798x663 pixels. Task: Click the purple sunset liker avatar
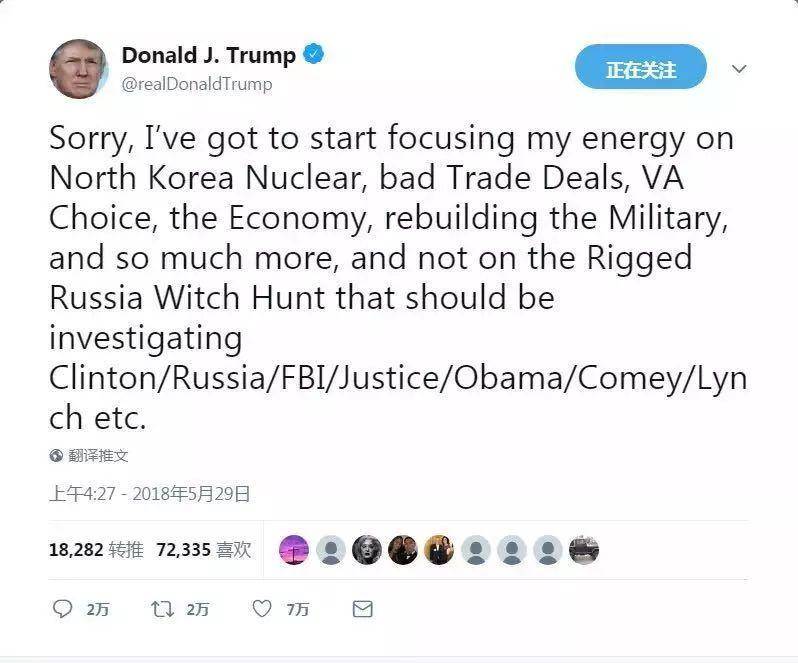click(x=294, y=550)
